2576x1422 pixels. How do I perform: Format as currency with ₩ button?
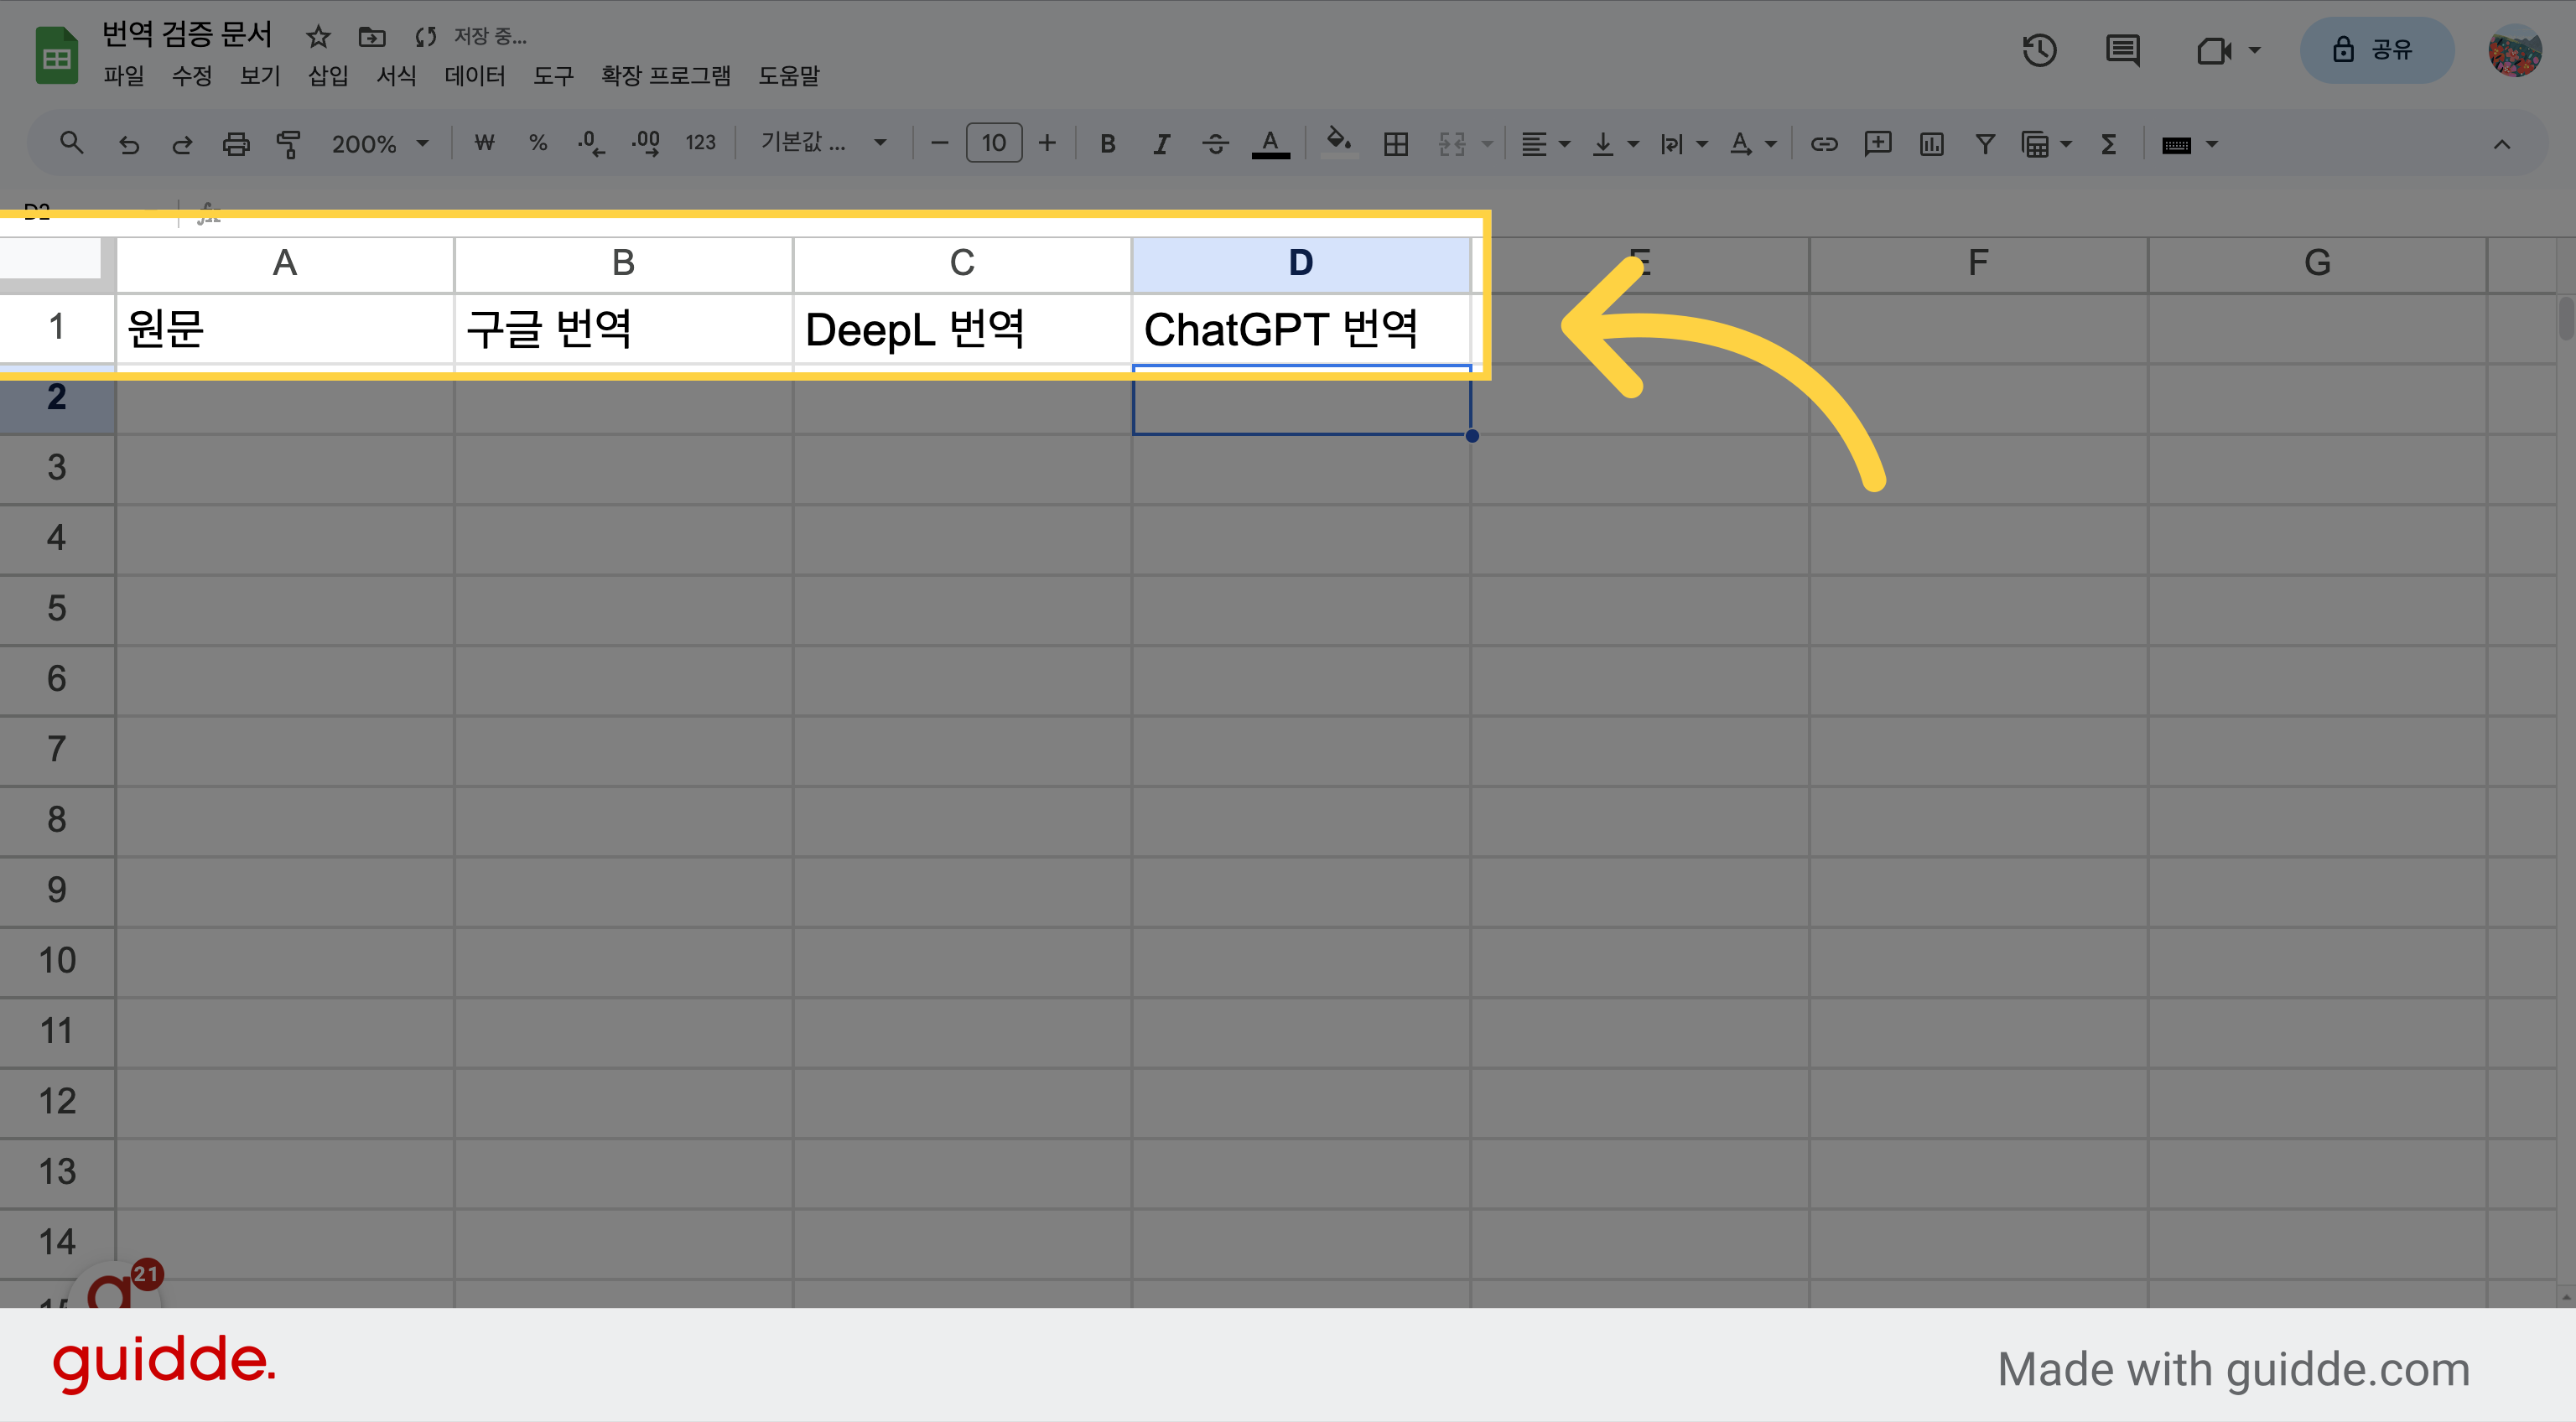click(485, 143)
